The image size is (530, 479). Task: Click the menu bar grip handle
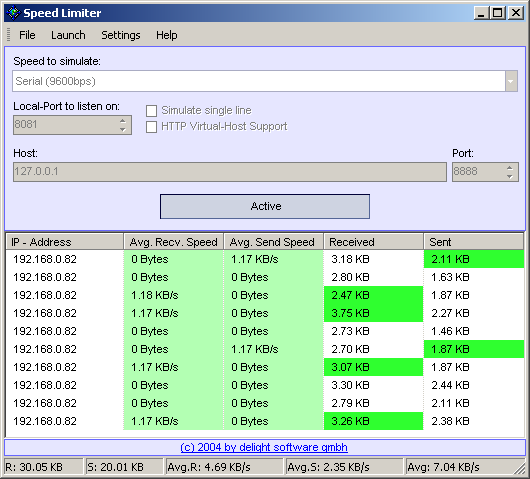point(9,35)
